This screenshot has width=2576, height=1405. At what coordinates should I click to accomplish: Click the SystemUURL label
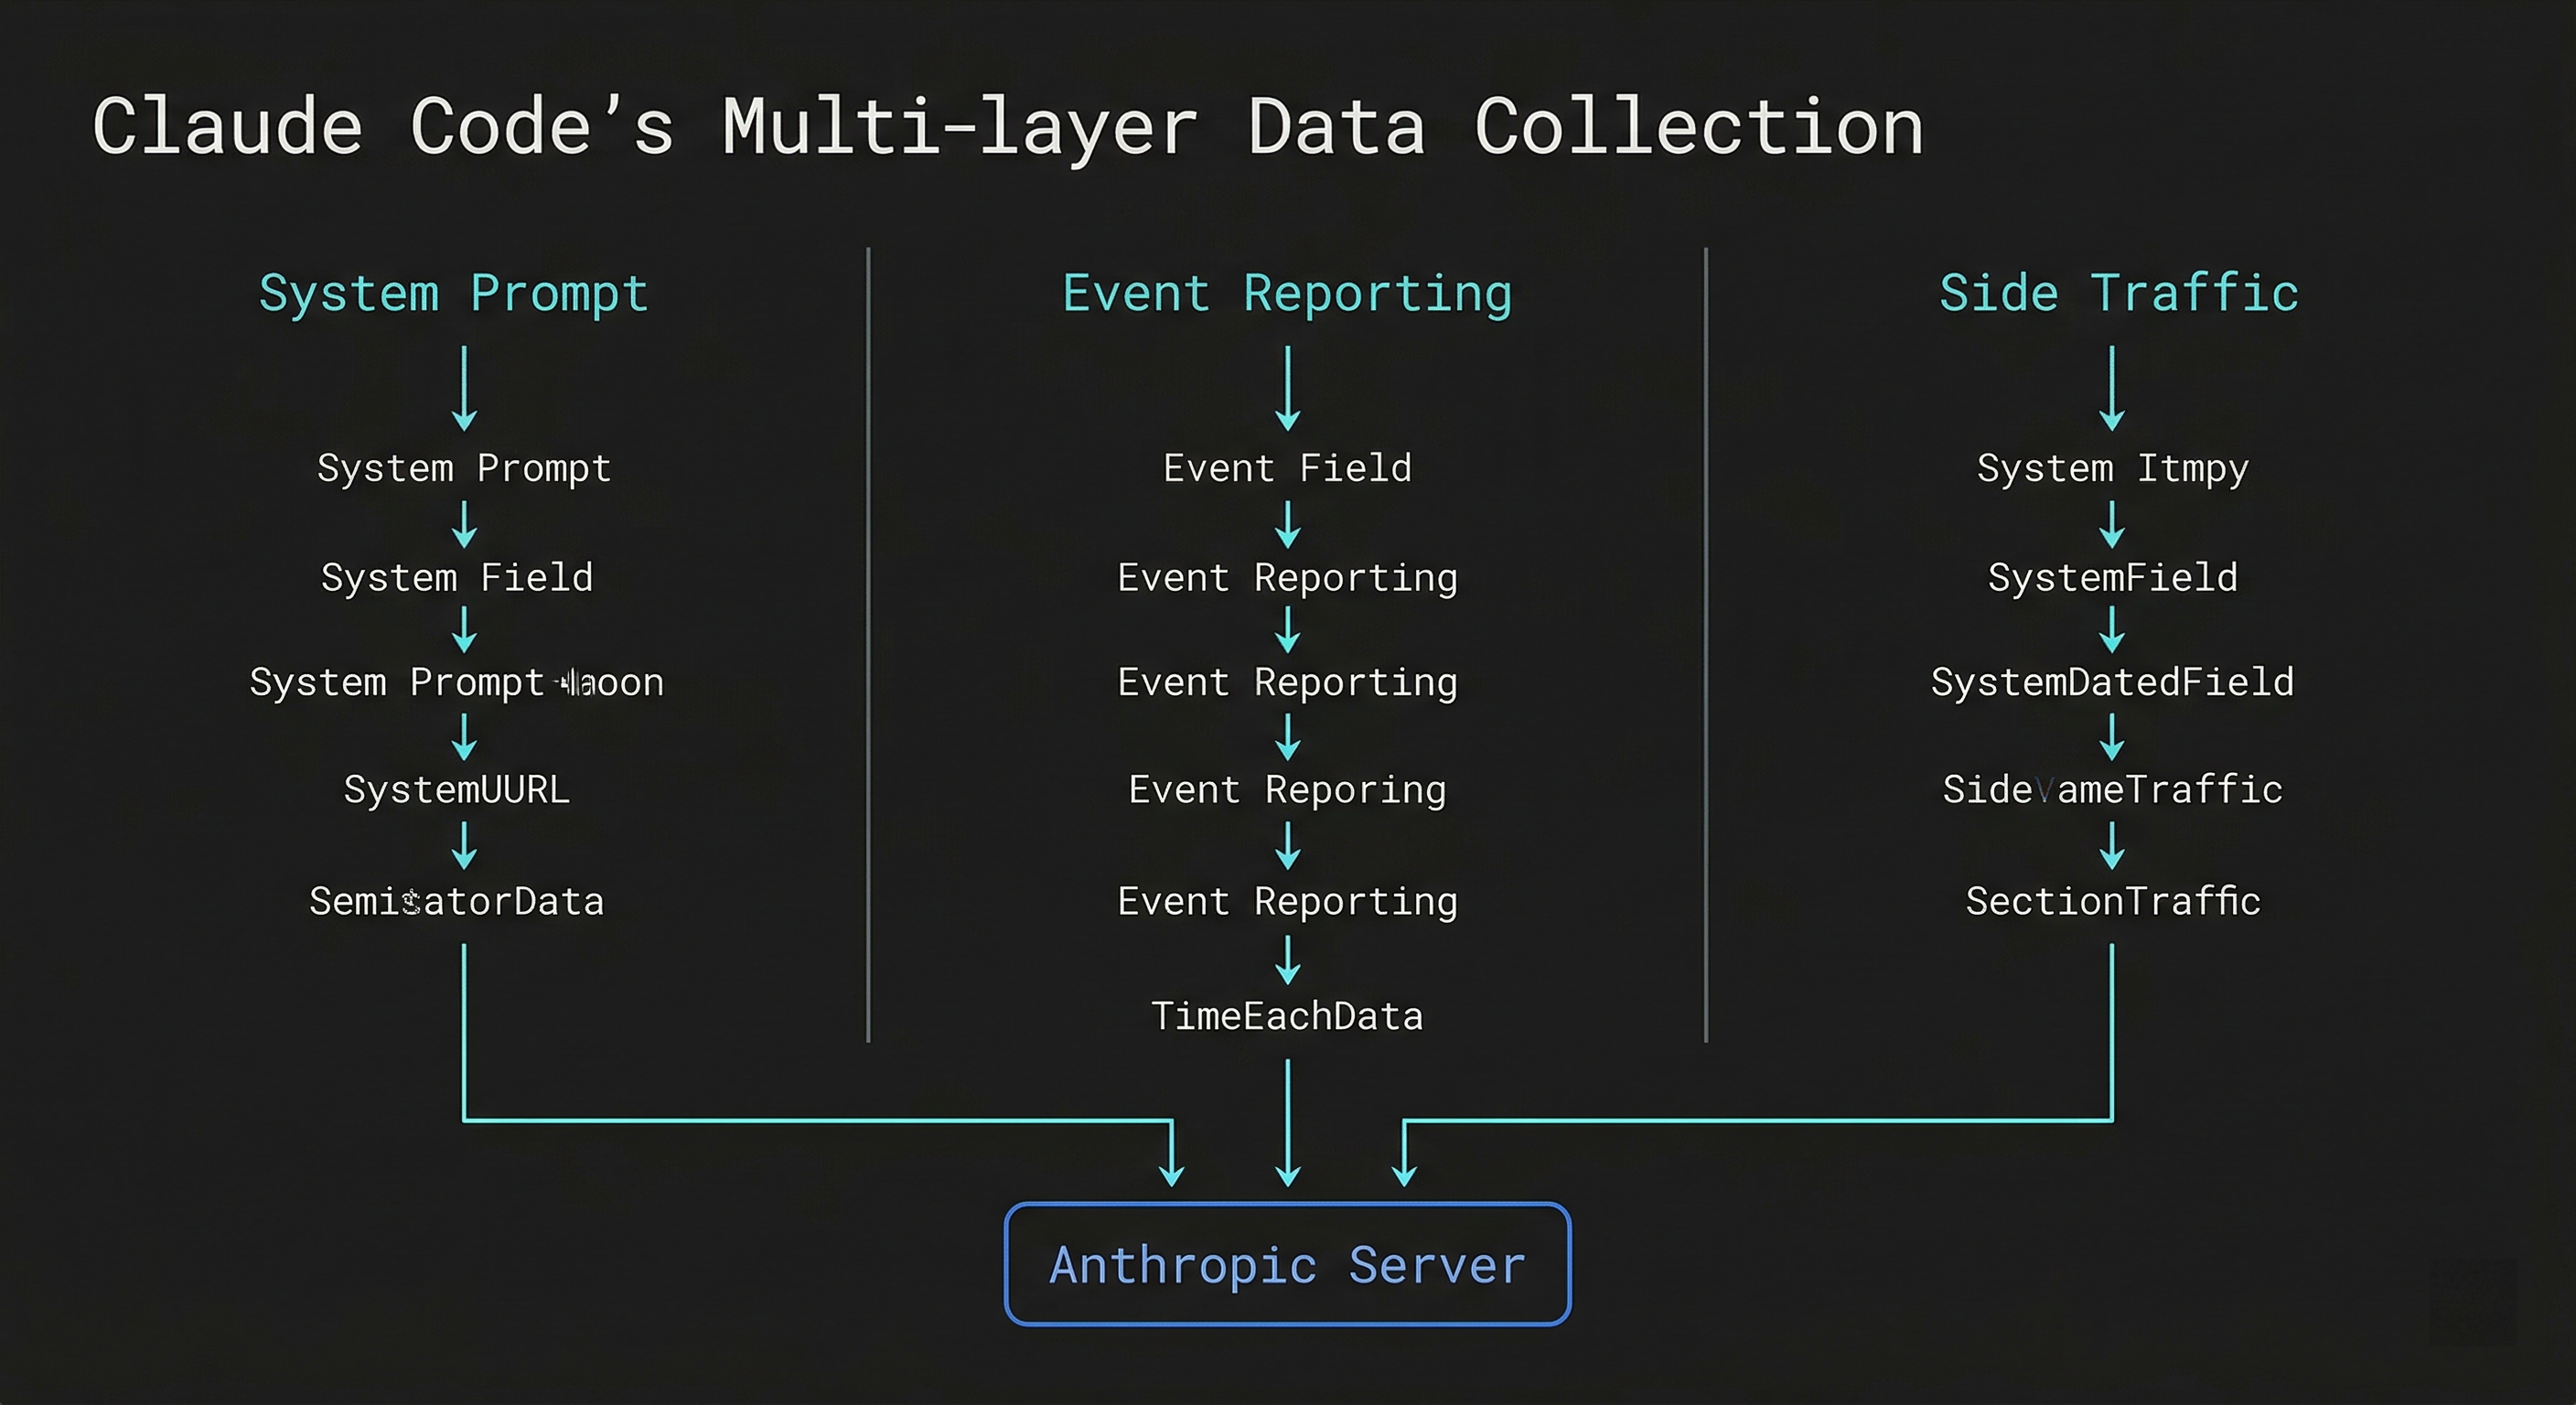tap(457, 790)
